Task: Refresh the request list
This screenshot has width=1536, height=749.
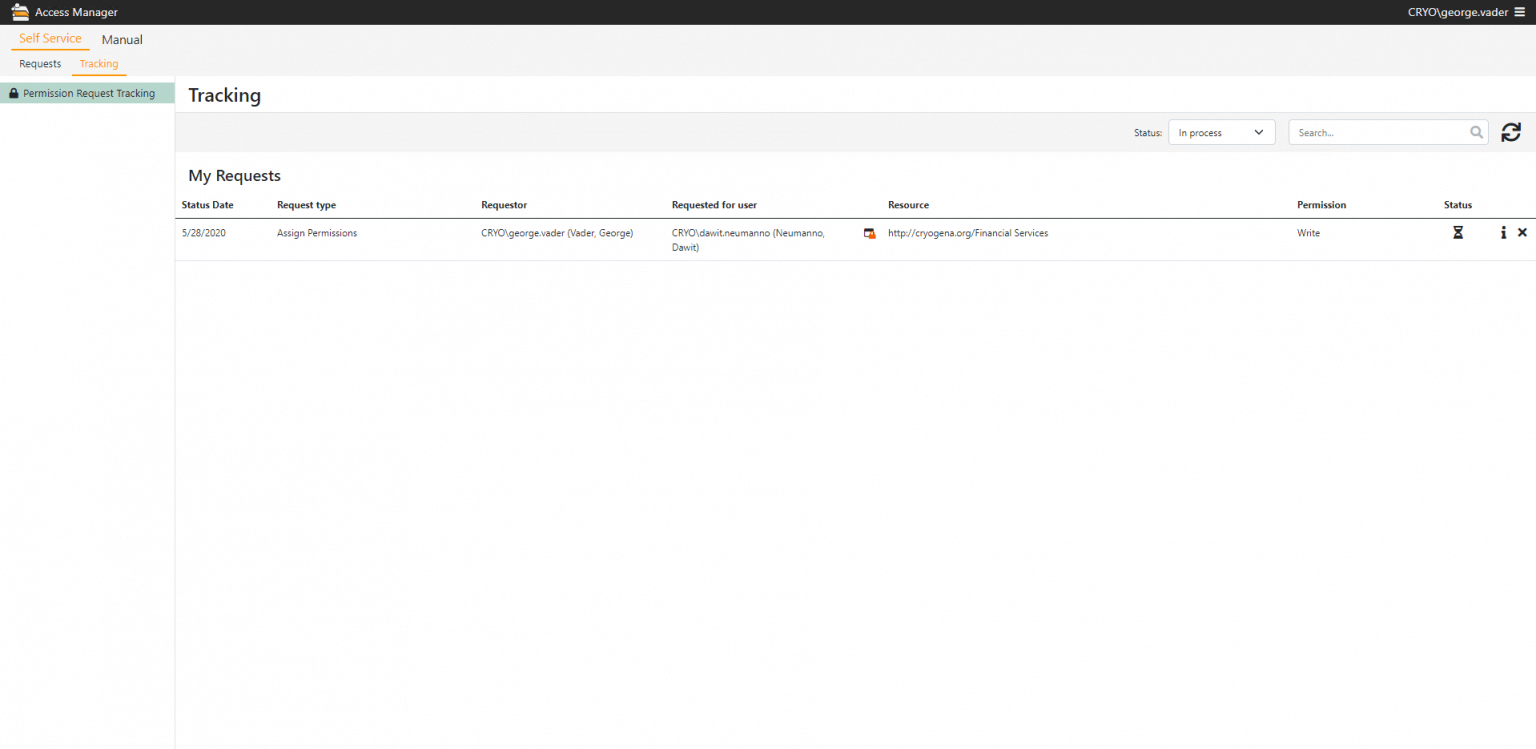Action: point(1511,131)
